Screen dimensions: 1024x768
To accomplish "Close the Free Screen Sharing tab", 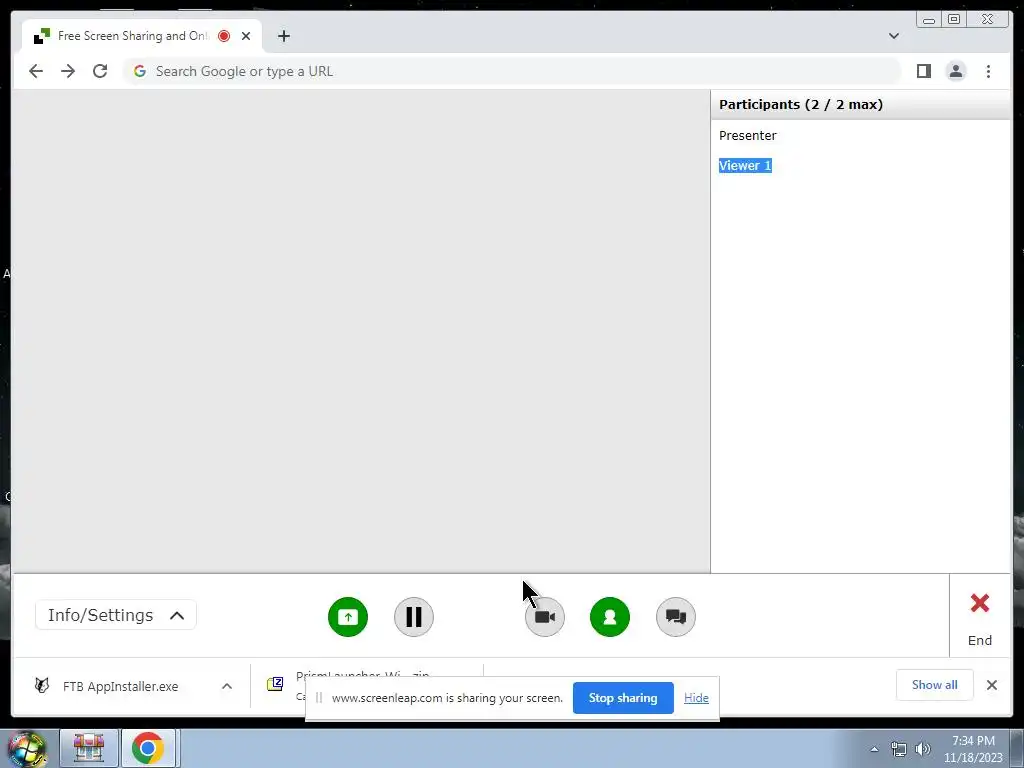I will (246, 36).
